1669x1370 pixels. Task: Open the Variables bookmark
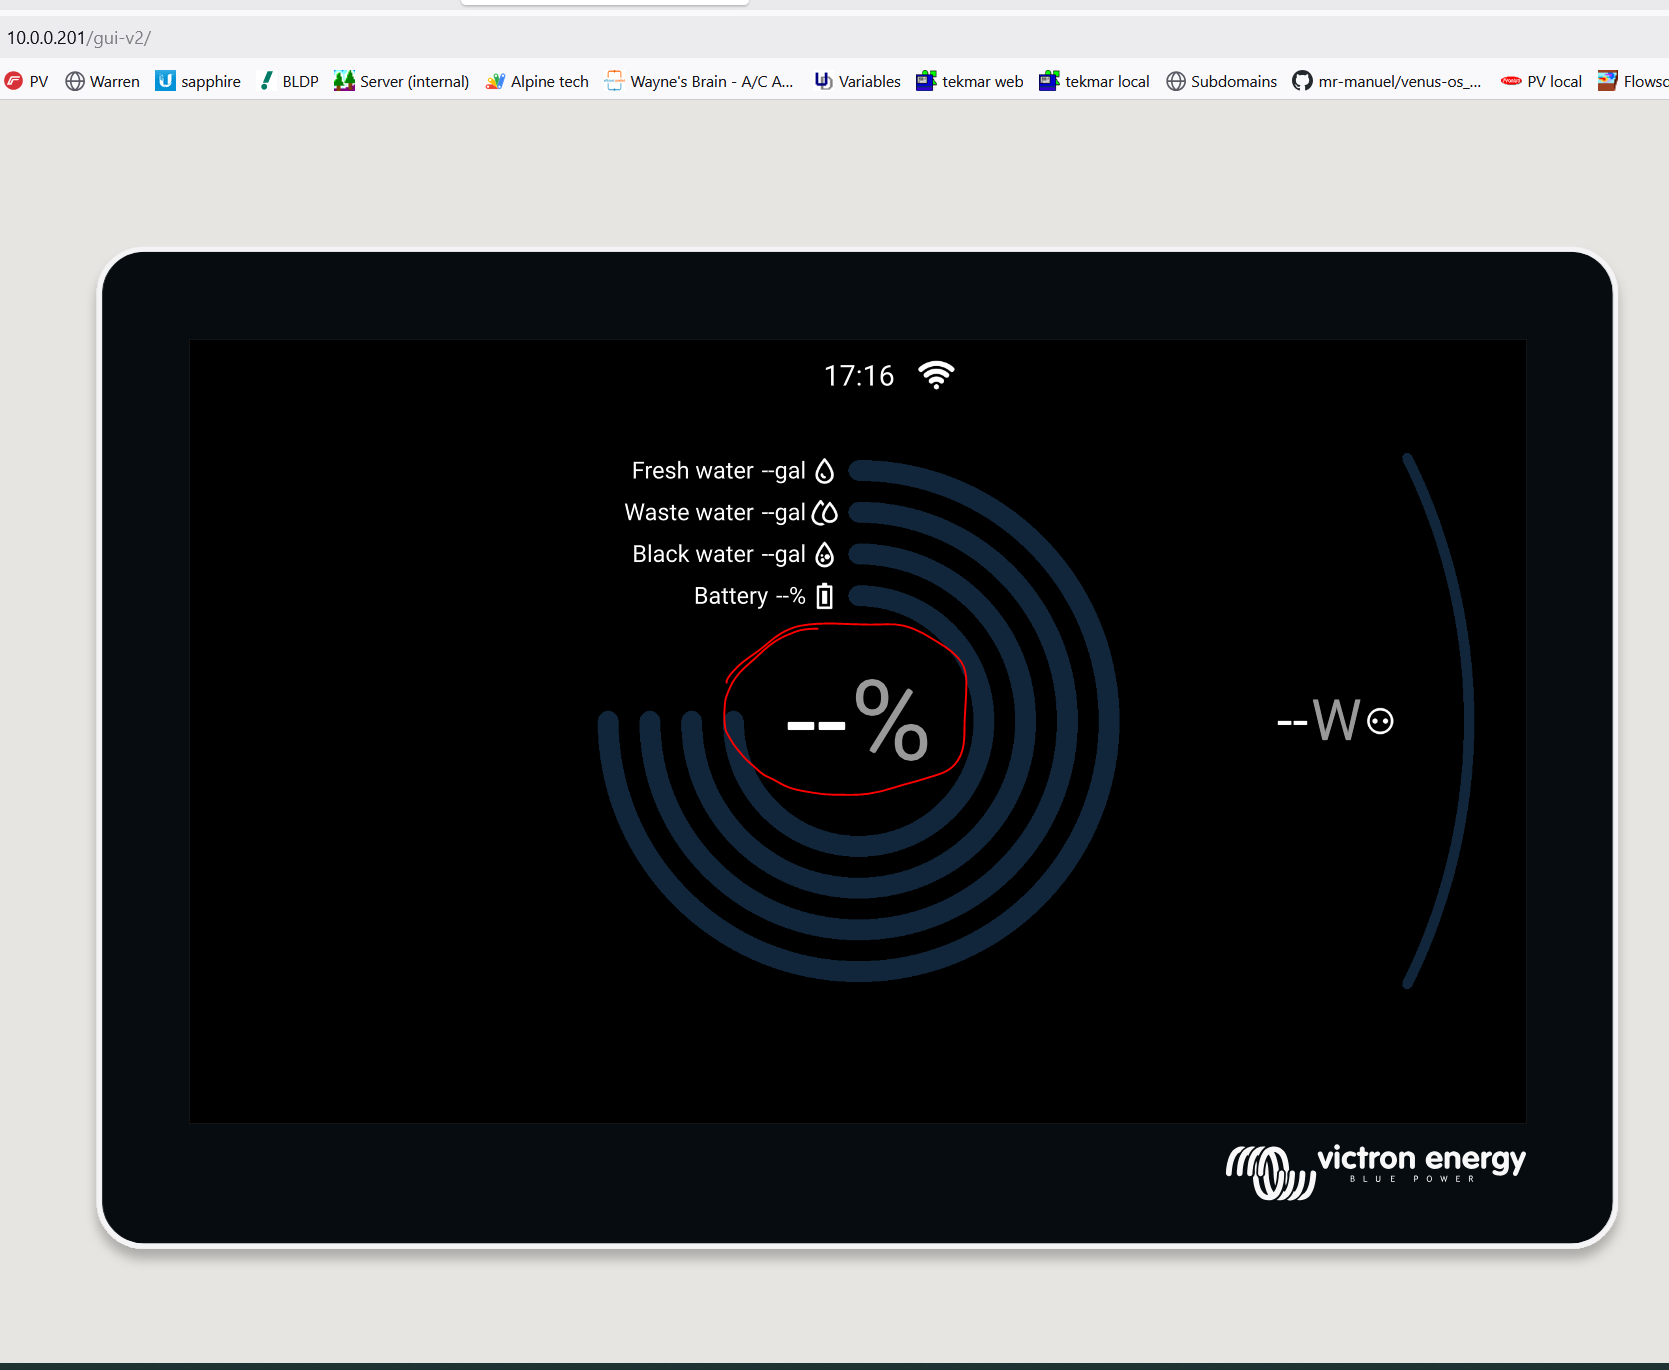coord(857,81)
